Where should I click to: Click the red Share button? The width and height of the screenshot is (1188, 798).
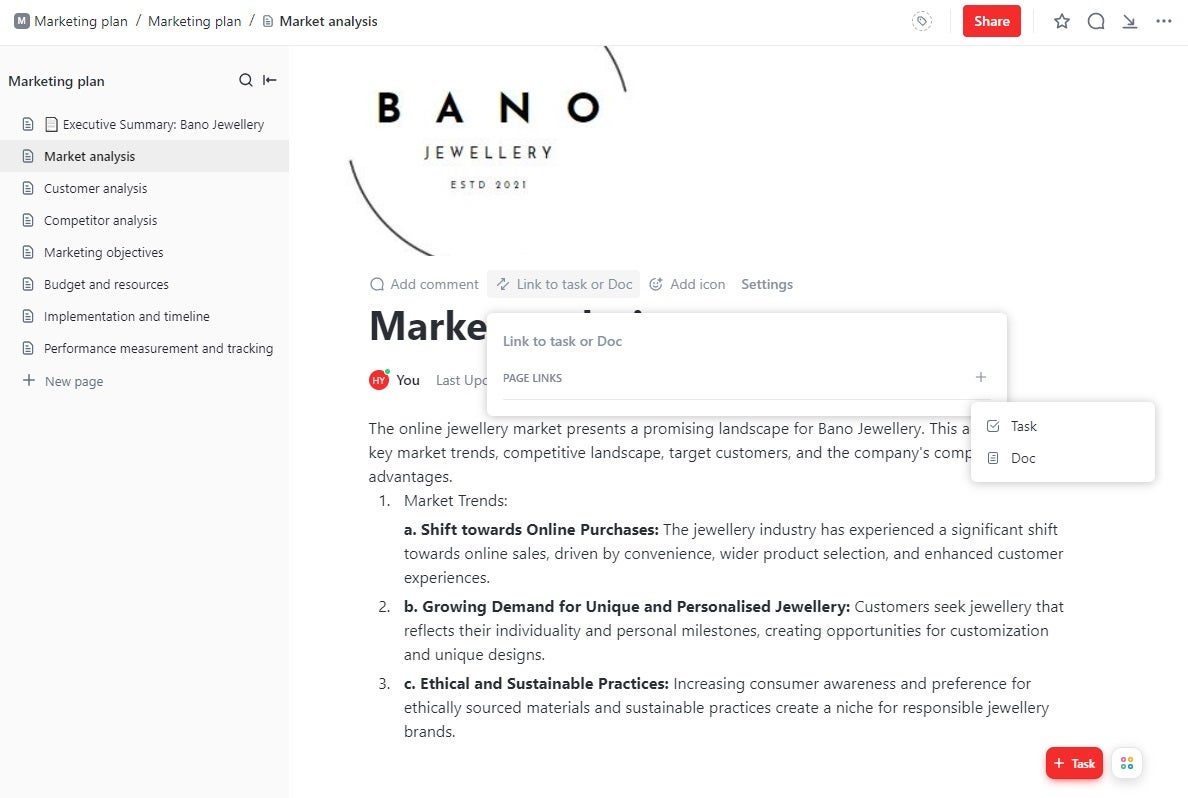pos(991,20)
